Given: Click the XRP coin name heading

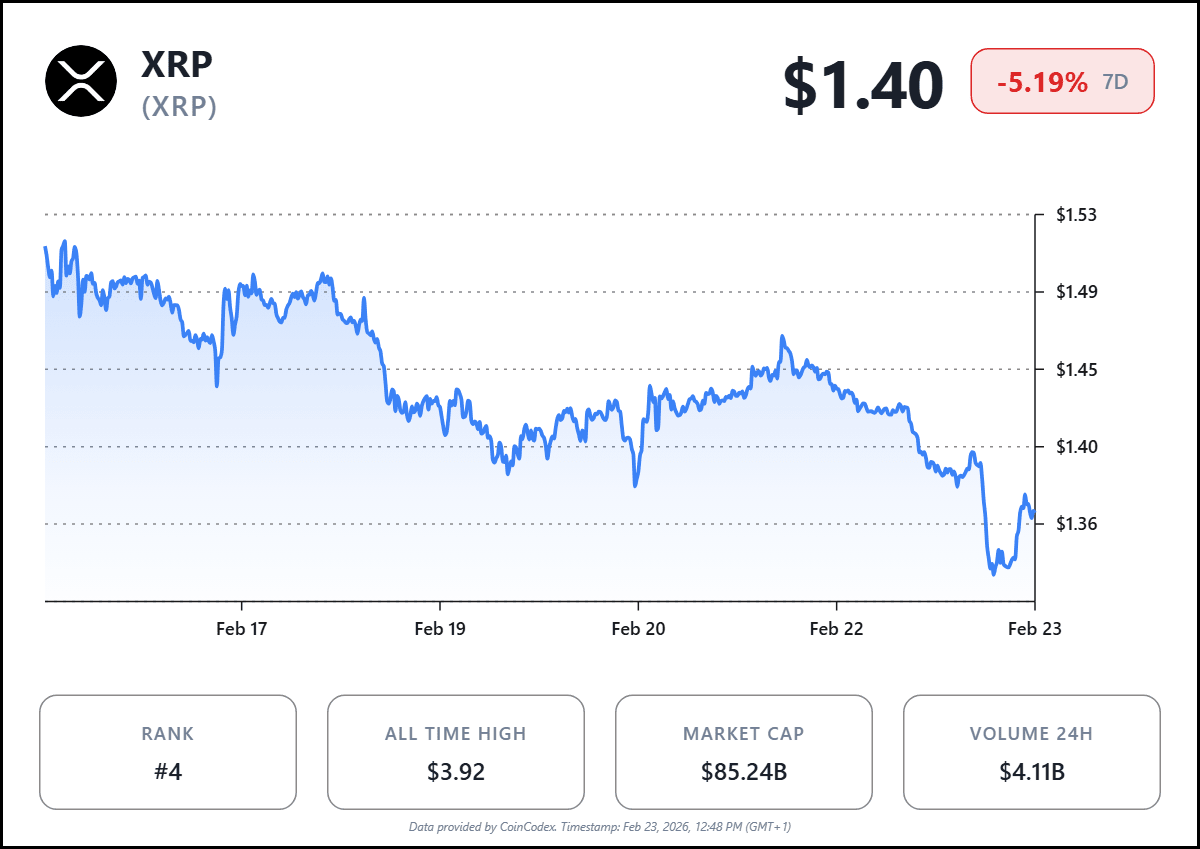Looking at the screenshot, I should pos(177,64).
